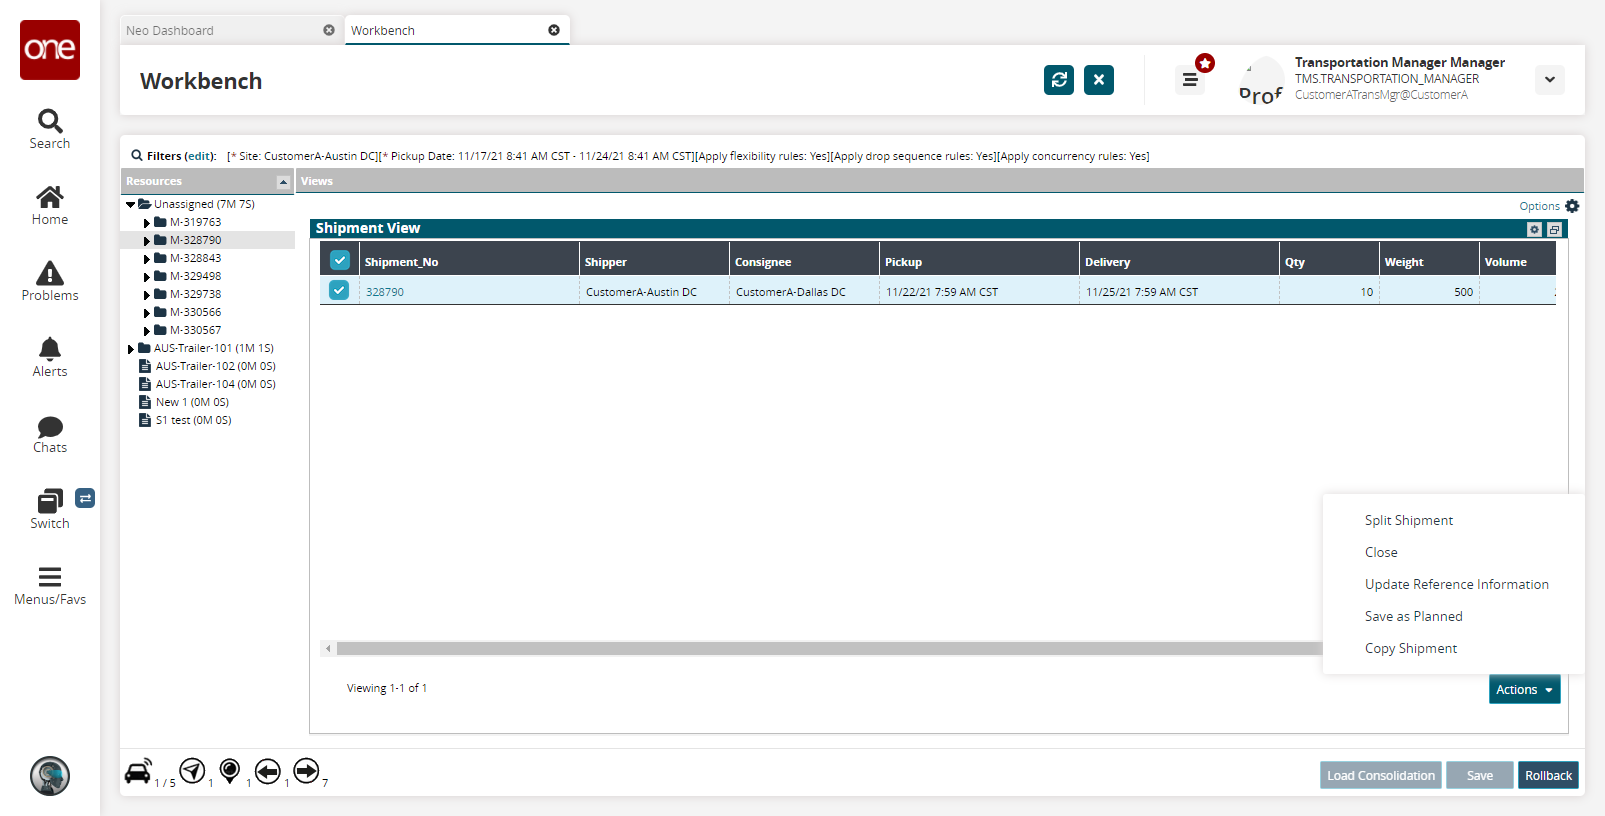Image resolution: width=1605 pixels, height=816 pixels.
Task: Open Filters magnifier icon
Action: click(137, 156)
